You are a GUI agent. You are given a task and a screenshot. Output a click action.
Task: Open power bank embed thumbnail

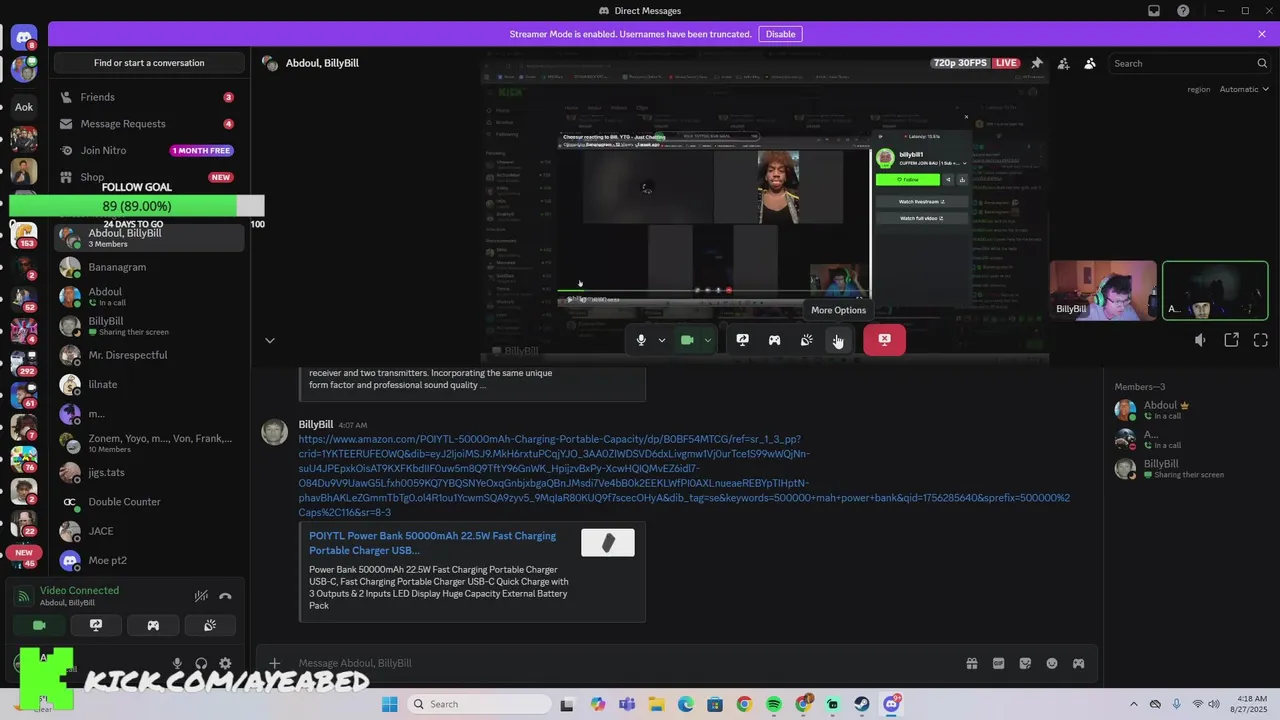click(x=608, y=542)
